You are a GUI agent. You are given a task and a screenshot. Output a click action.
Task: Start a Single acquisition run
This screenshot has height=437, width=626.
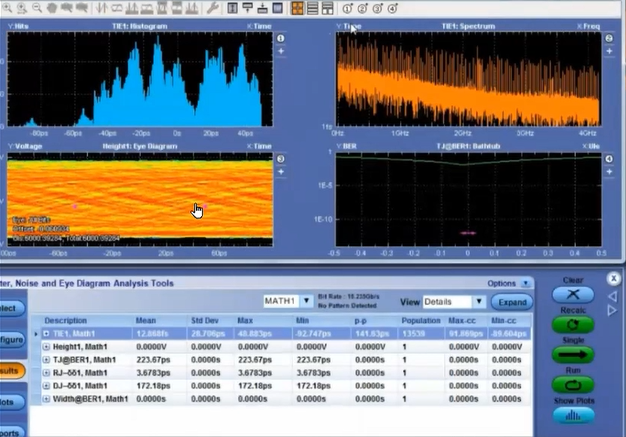tap(572, 355)
